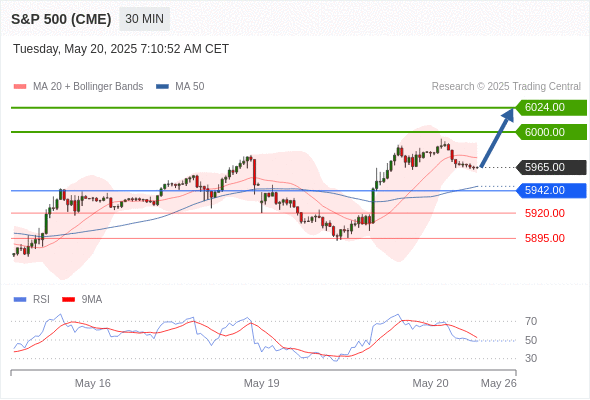Select the MA 20 + Bollinger Bands legend label

tap(88, 87)
